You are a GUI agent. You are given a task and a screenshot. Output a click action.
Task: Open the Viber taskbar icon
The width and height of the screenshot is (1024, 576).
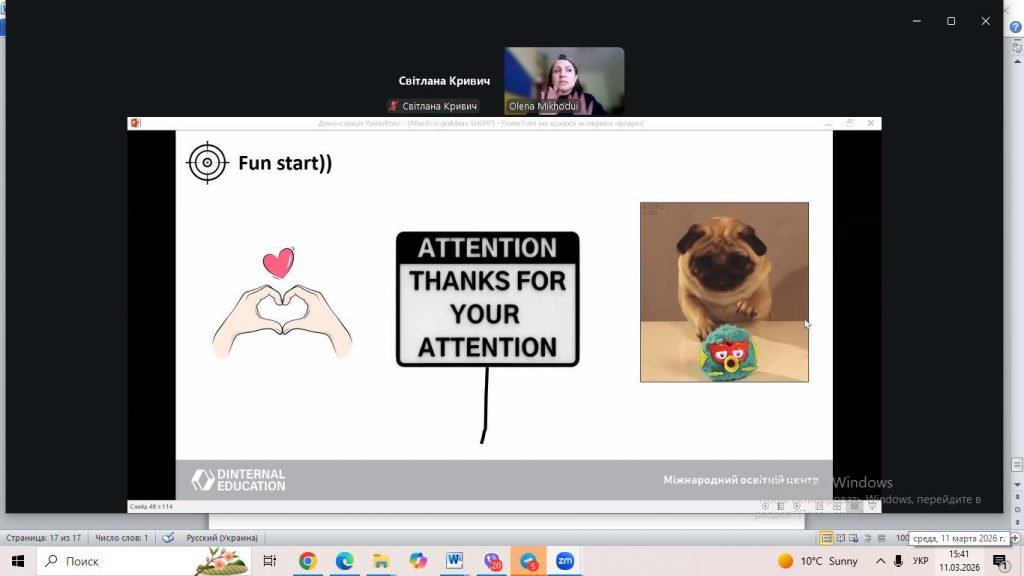click(x=492, y=561)
